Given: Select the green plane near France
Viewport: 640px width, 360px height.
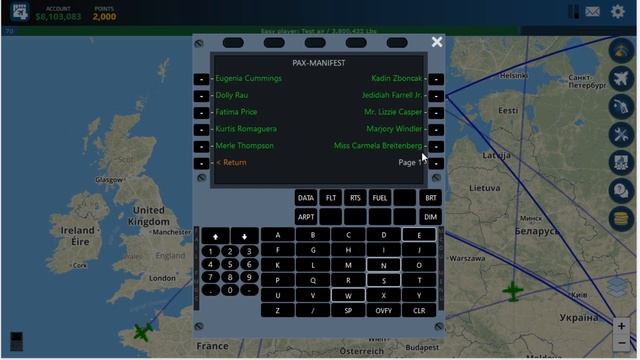Looking at the screenshot, I should coord(142,331).
